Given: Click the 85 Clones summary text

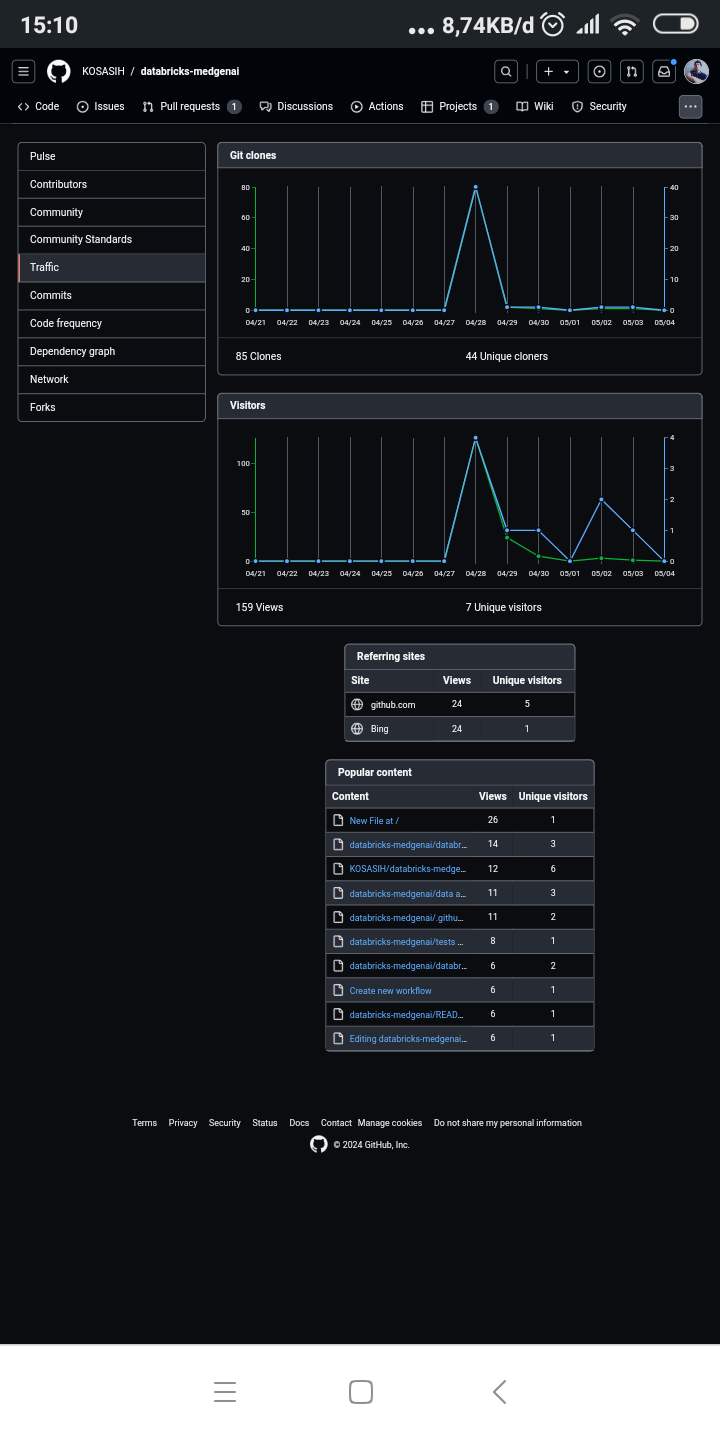Looking at the screenshot, I should click(258, 356).
